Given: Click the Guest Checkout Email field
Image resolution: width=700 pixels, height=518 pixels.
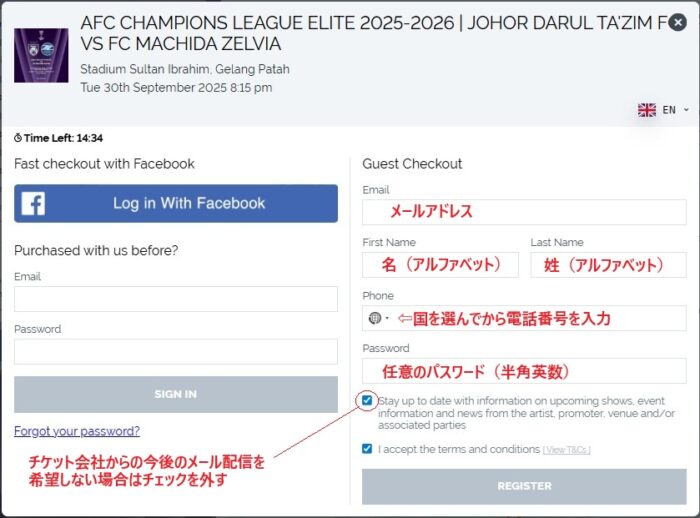Looking at the screenshot, I should pos(524,212).
